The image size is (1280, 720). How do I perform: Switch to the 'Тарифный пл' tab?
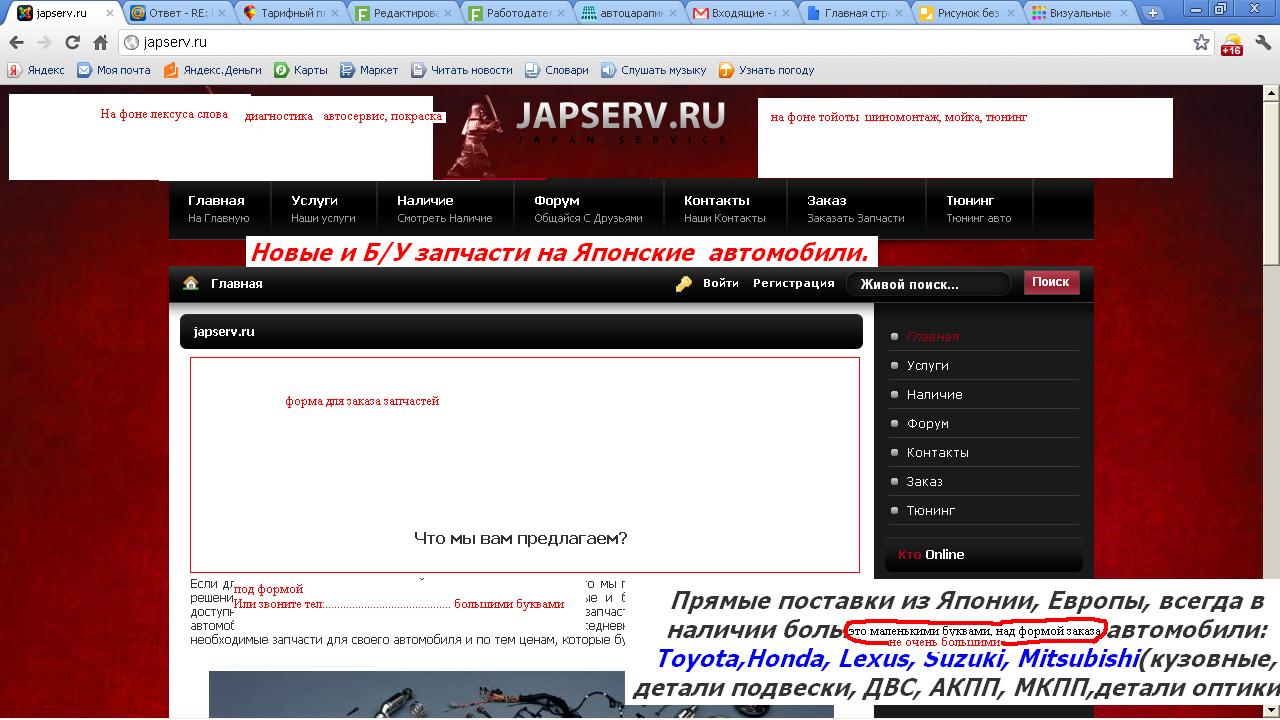292,14
